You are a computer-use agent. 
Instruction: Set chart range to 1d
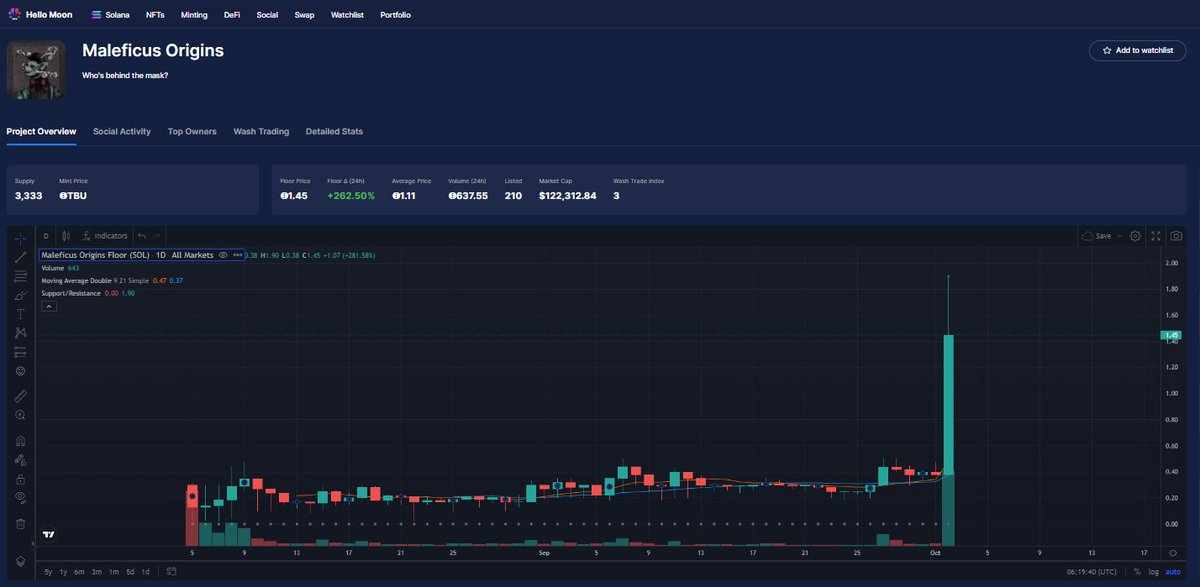145,572
